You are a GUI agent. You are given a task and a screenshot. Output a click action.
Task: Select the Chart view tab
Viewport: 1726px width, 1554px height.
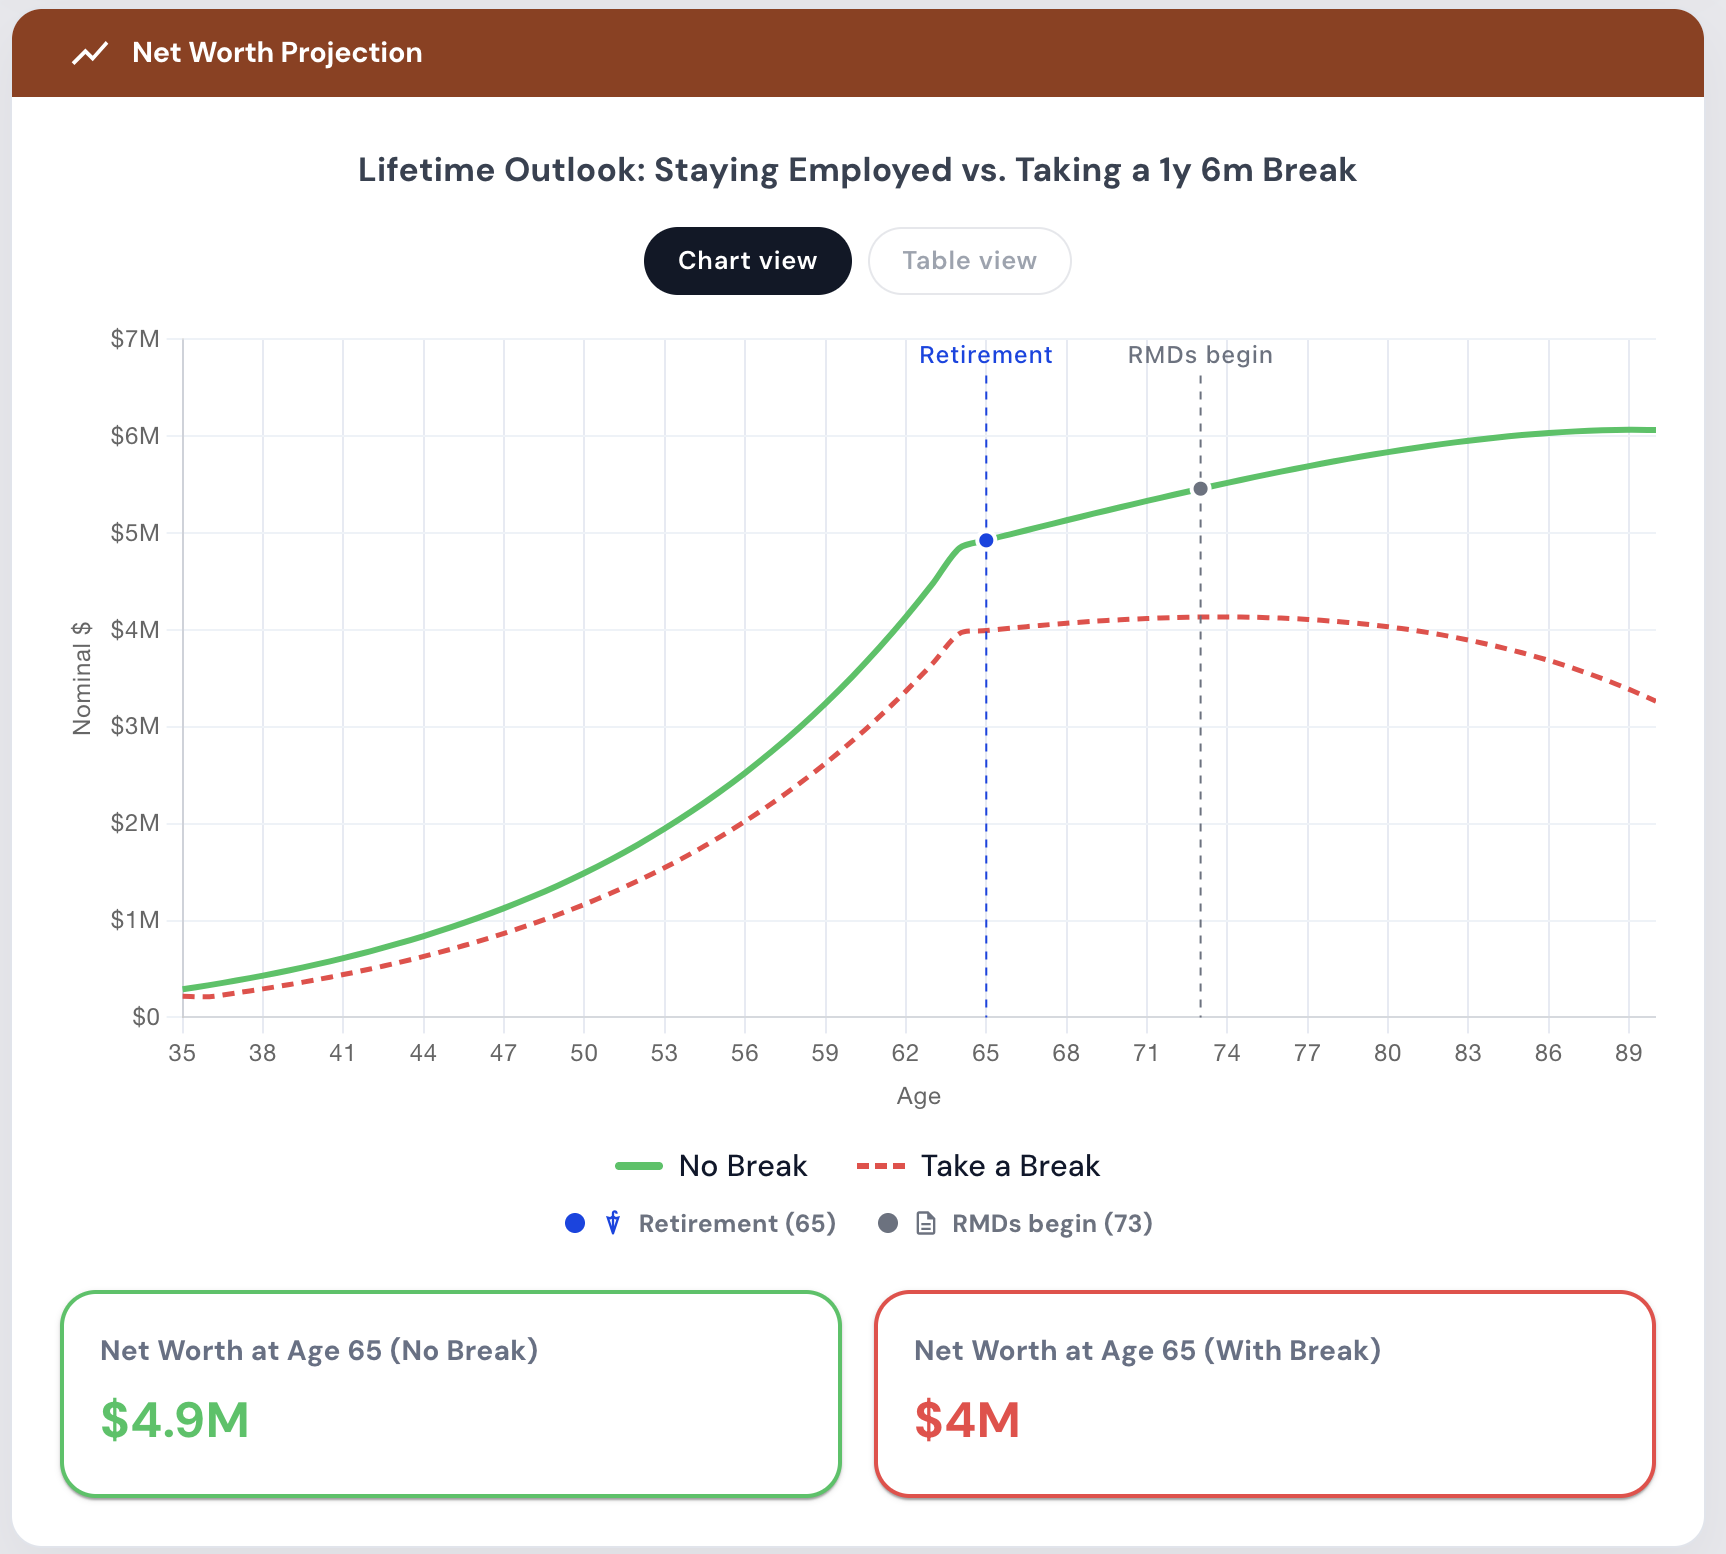[x=748, y=261]
